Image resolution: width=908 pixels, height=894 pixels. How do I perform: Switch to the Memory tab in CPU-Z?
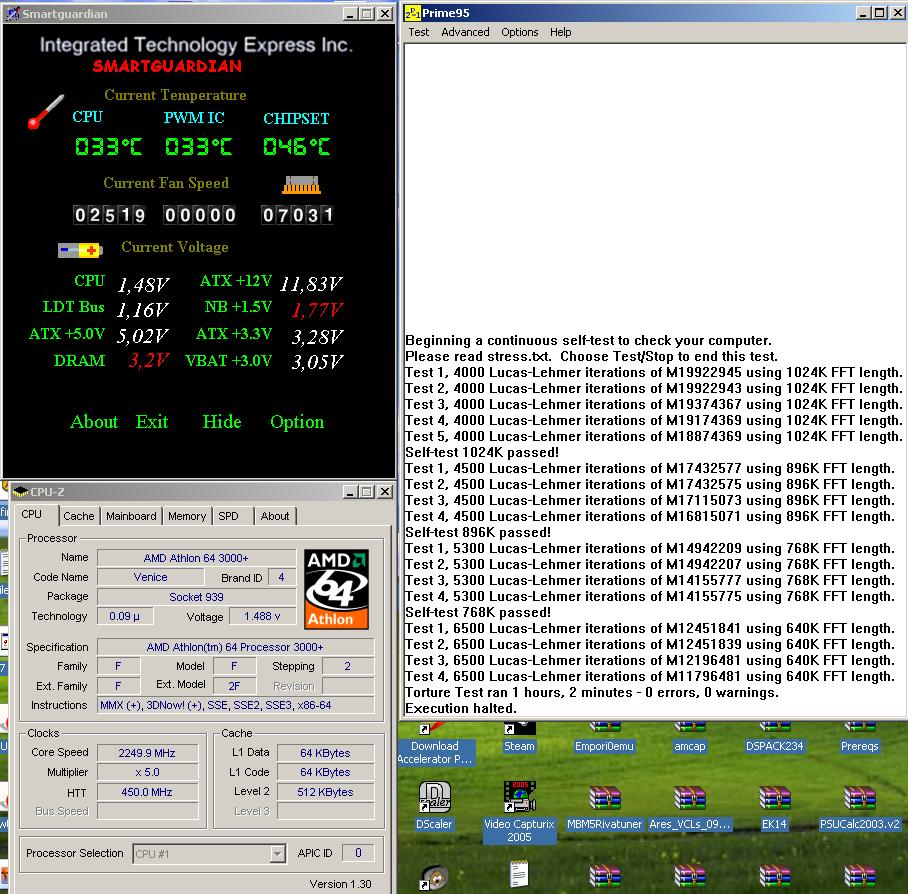tap(187, 516)
